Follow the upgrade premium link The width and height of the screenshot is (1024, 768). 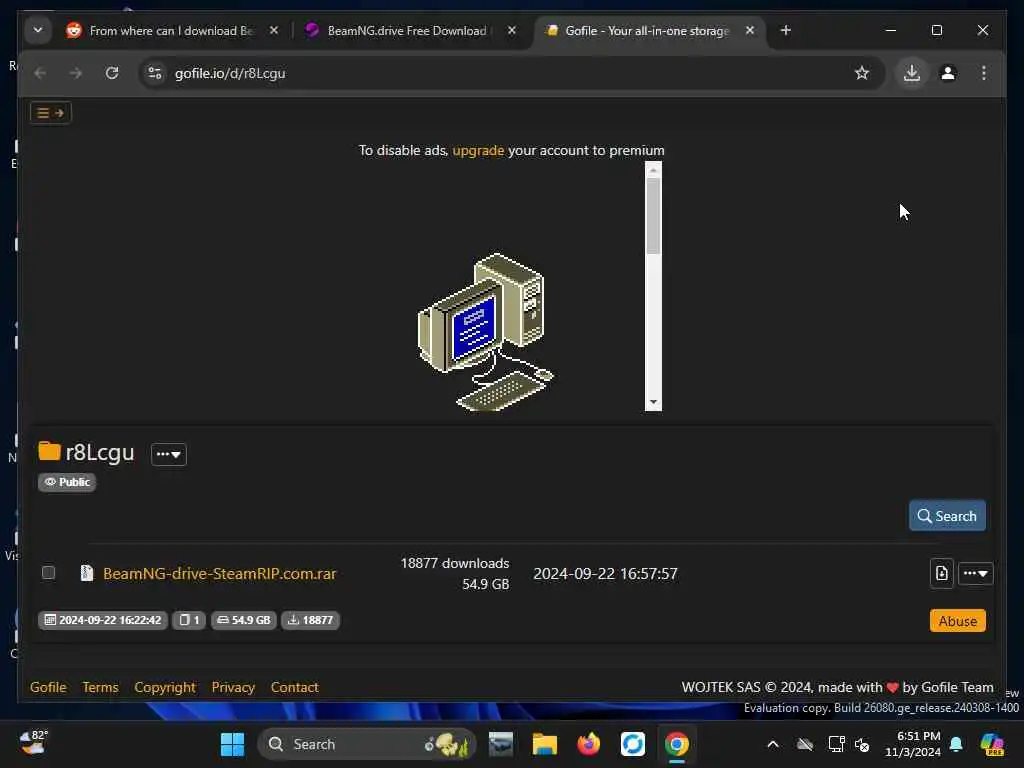pyautogui.click(x=478, y=150)
